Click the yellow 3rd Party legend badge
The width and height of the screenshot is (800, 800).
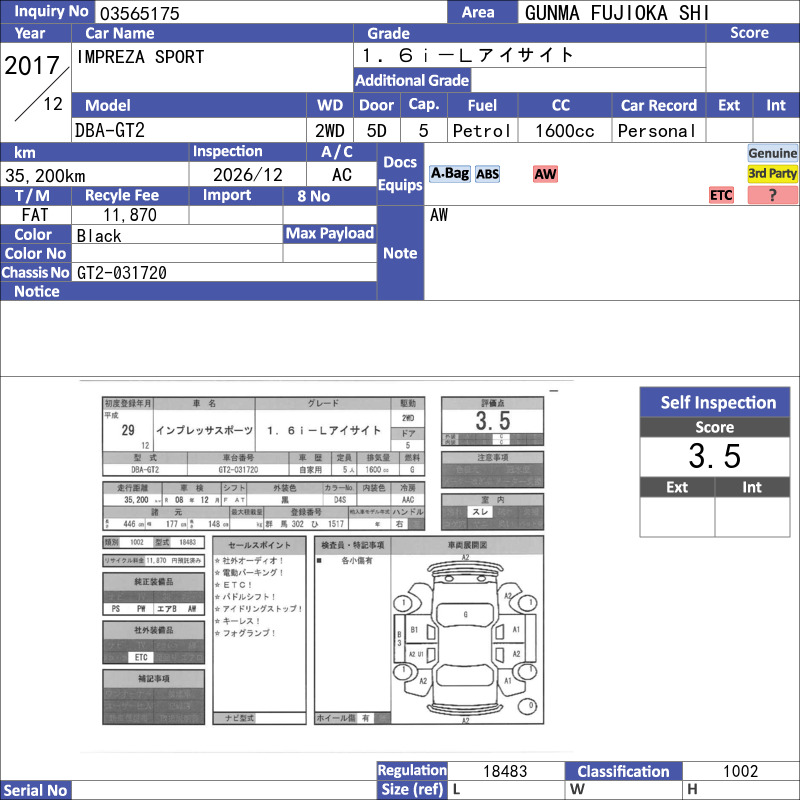772,173
